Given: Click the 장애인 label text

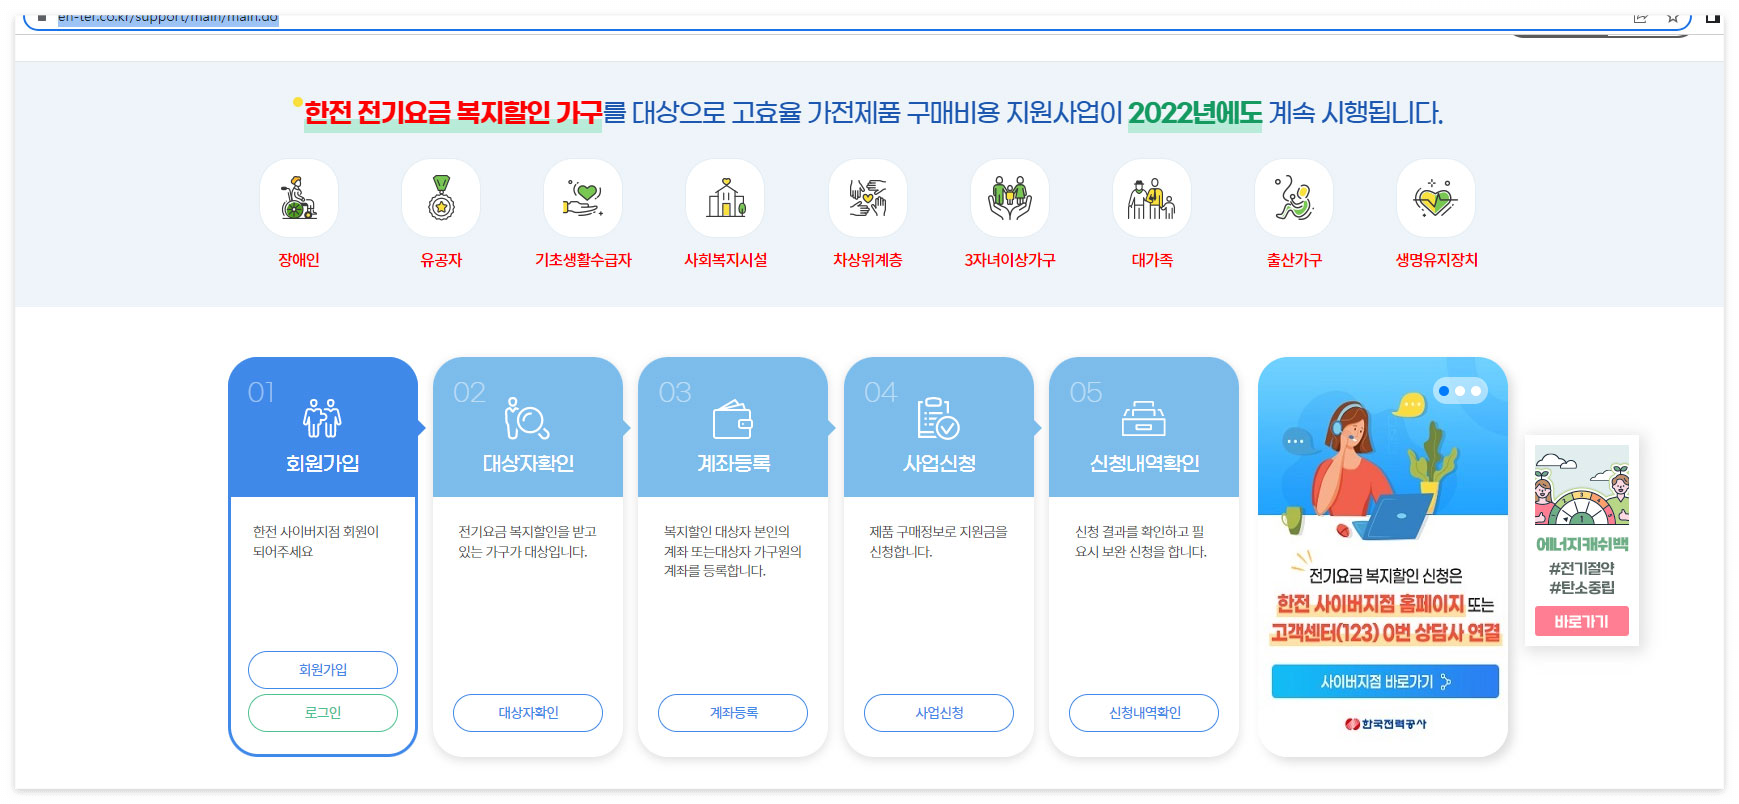Looking at the screenshot, I should pos(299,260).
